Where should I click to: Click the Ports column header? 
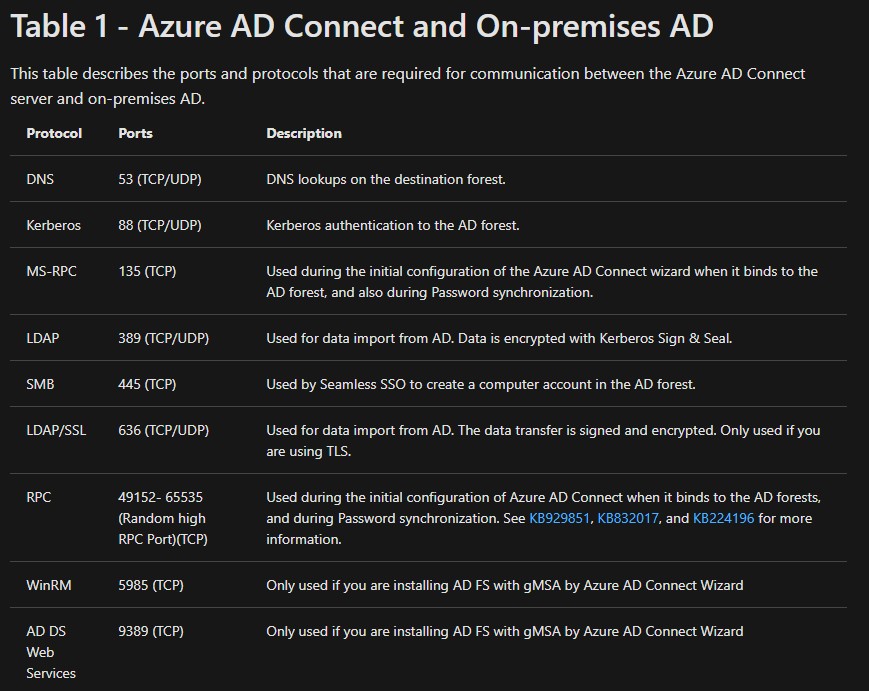[135, 134]
